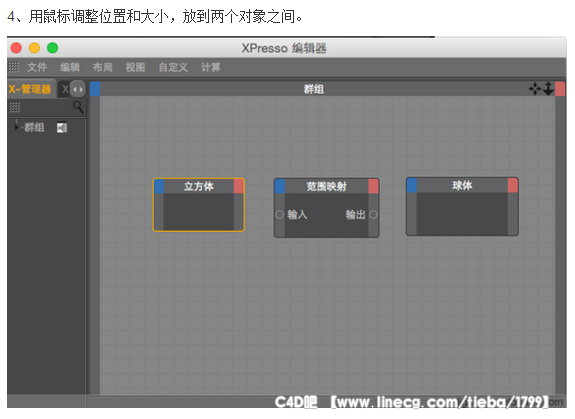This screenshot has width=575, height=419.
Task: Click the pan/move arrows icon in 群组 header
Action: coord(535,89)
